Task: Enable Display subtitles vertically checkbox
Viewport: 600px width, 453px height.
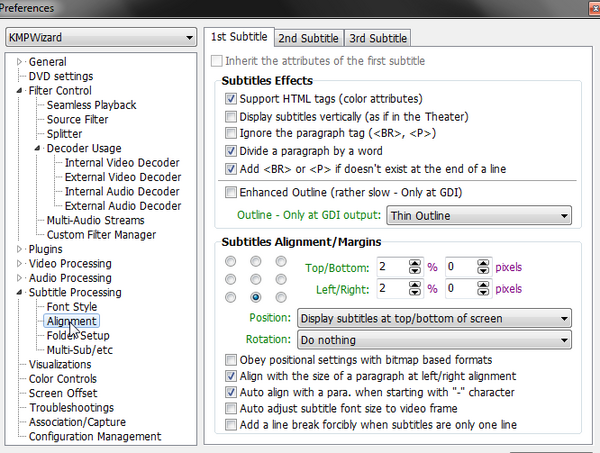Action: pos(231,116)
